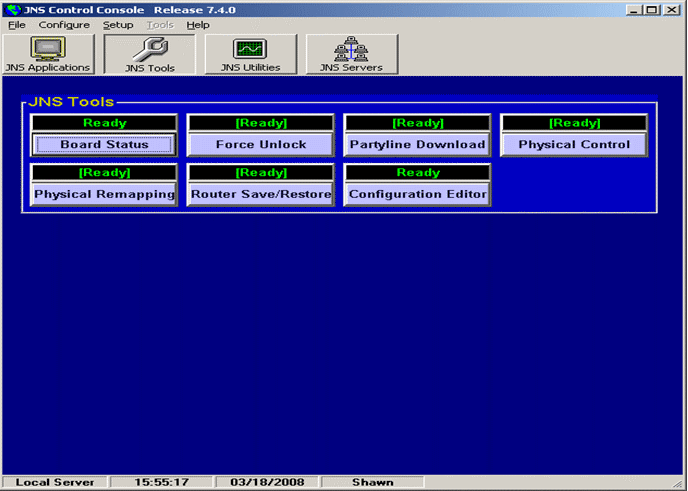Image resolution: width=688 pixels, height=491 pixels.
Task: Select the JNS Tools wrench button
Action: (x=150, y=54)
